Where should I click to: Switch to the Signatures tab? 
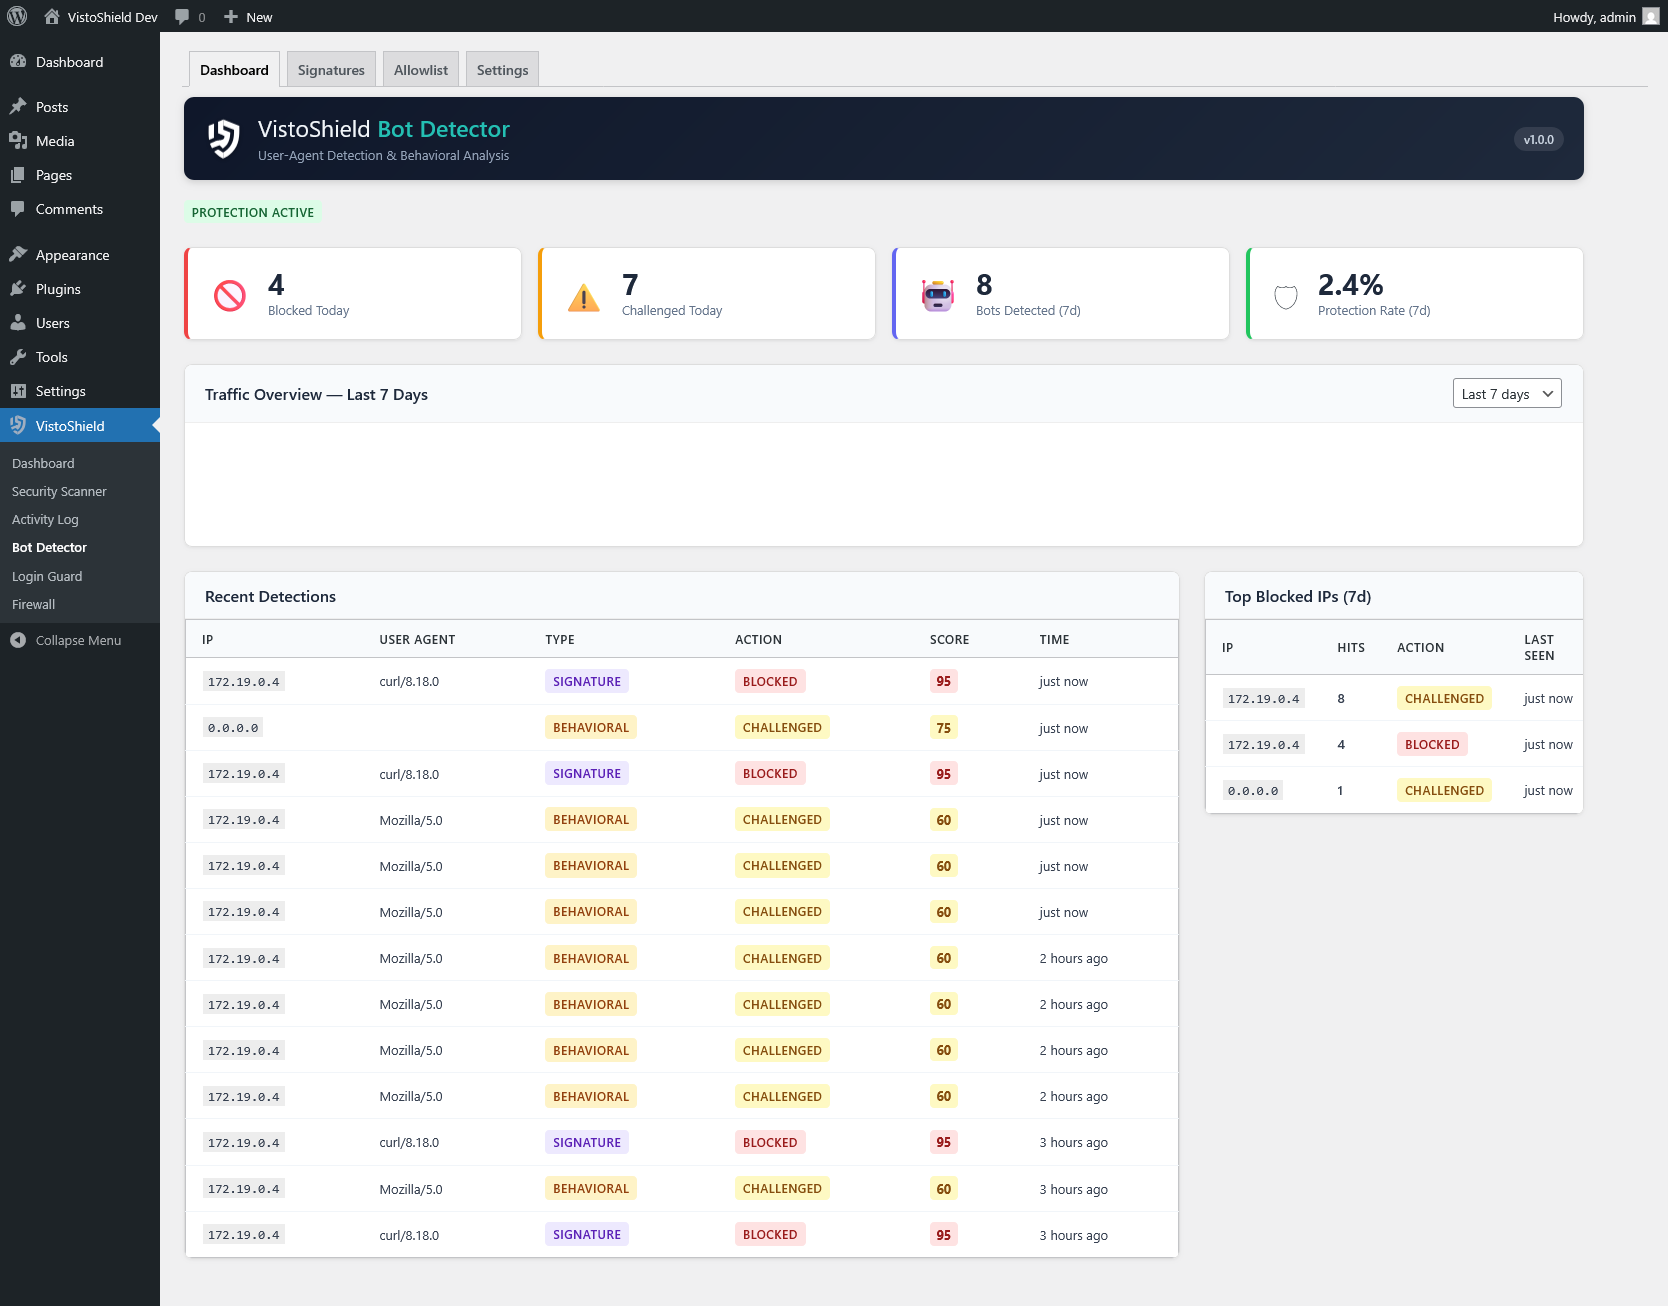[331, 69]
